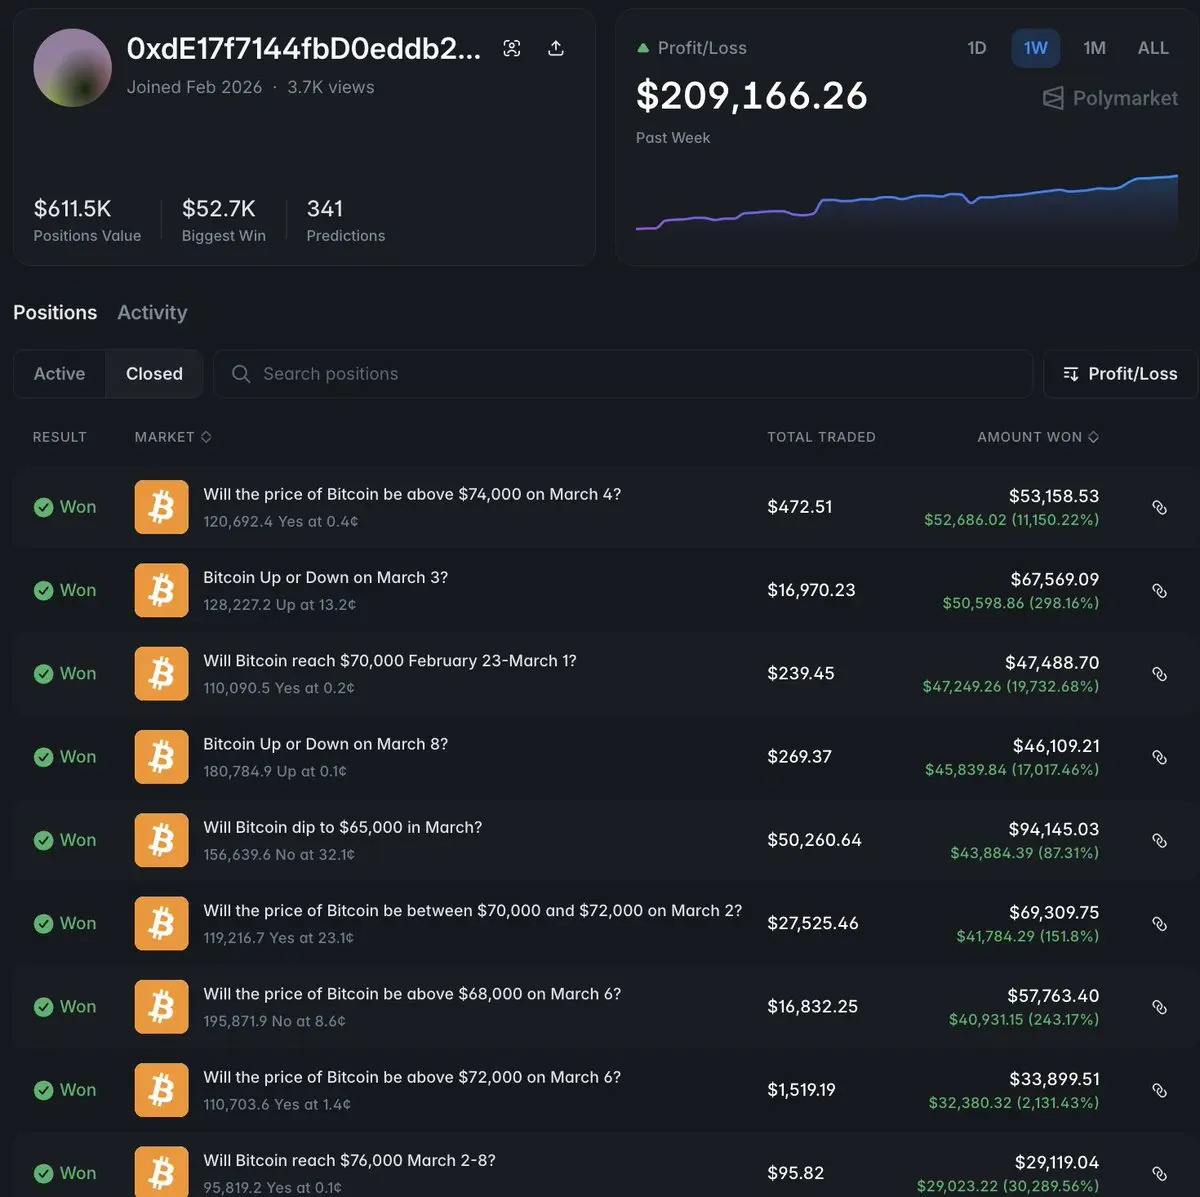The width and height of the screenshot is (1200, 1197).
Task: Click the wallet address 0xdE17f7144fbD0eddb2...
Action: click(x=304, y=48)
